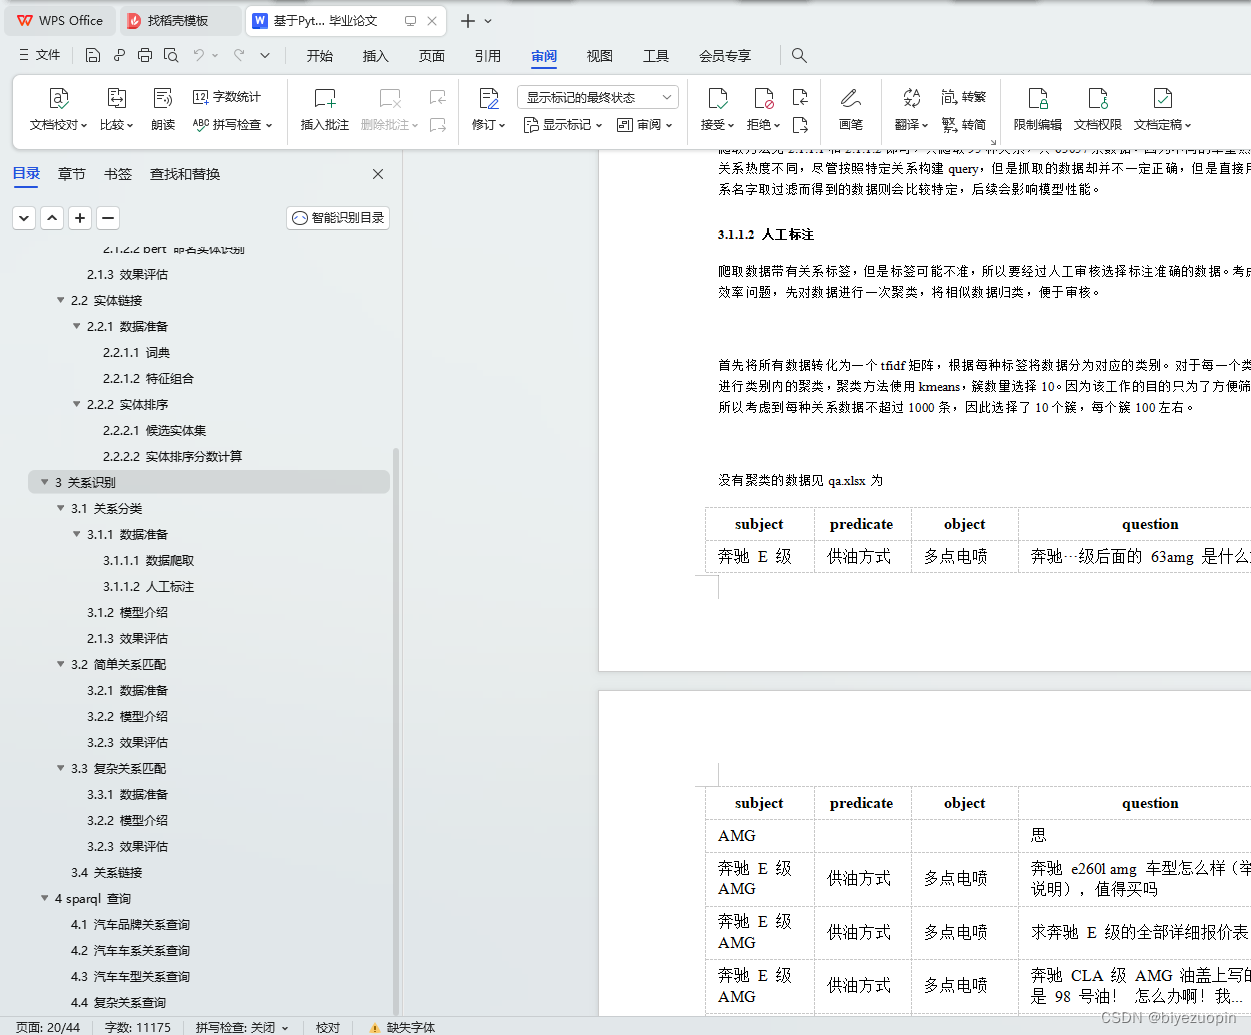Go to next comment icon

click(438, 125)
